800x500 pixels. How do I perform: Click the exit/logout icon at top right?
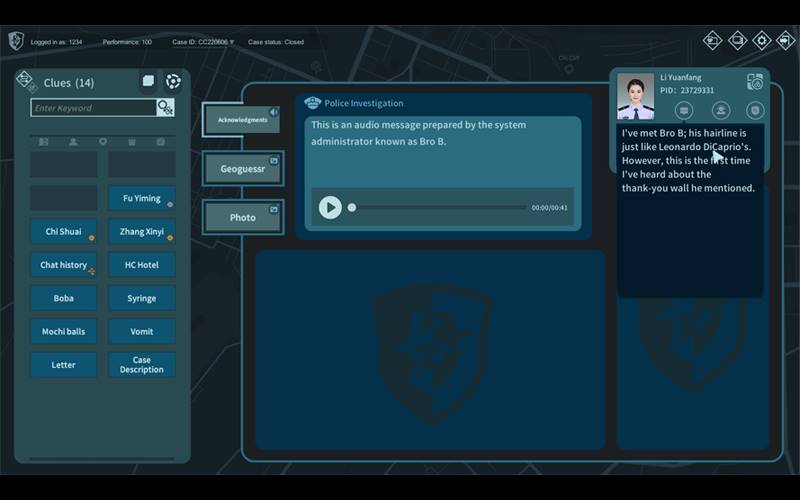tap(786, 41)
